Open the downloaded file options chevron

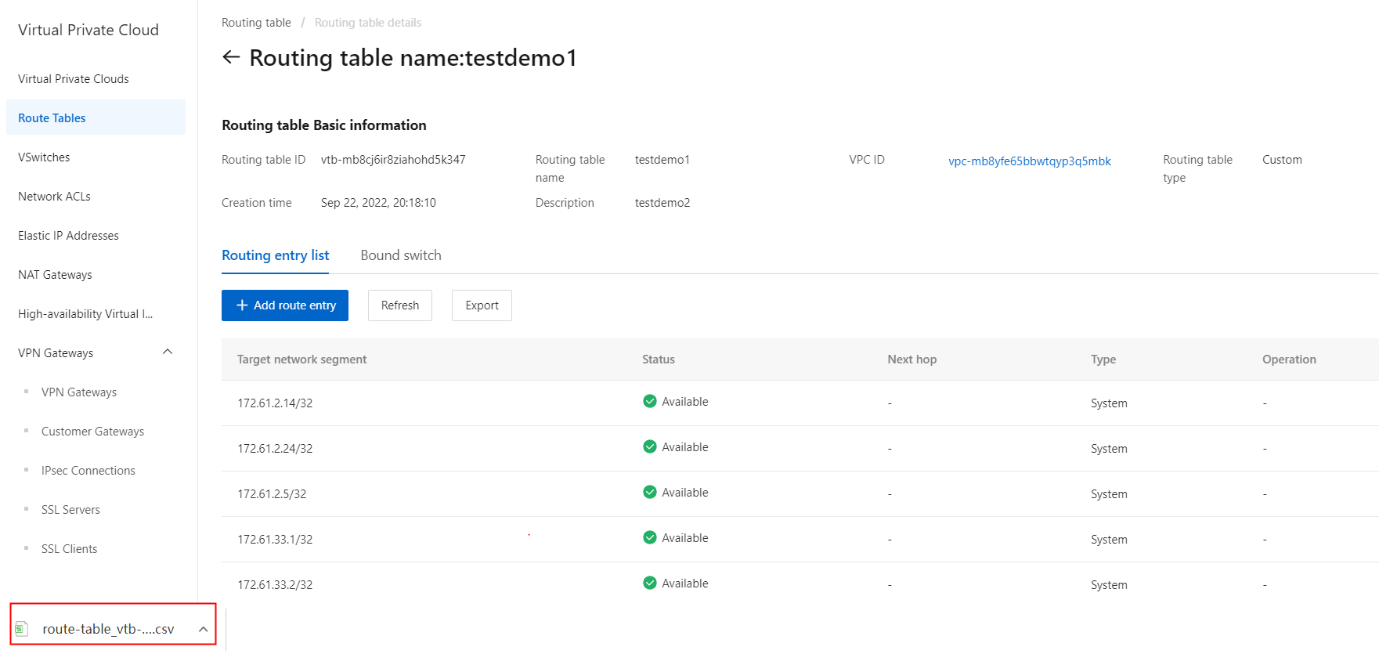(x=203, y=629)
